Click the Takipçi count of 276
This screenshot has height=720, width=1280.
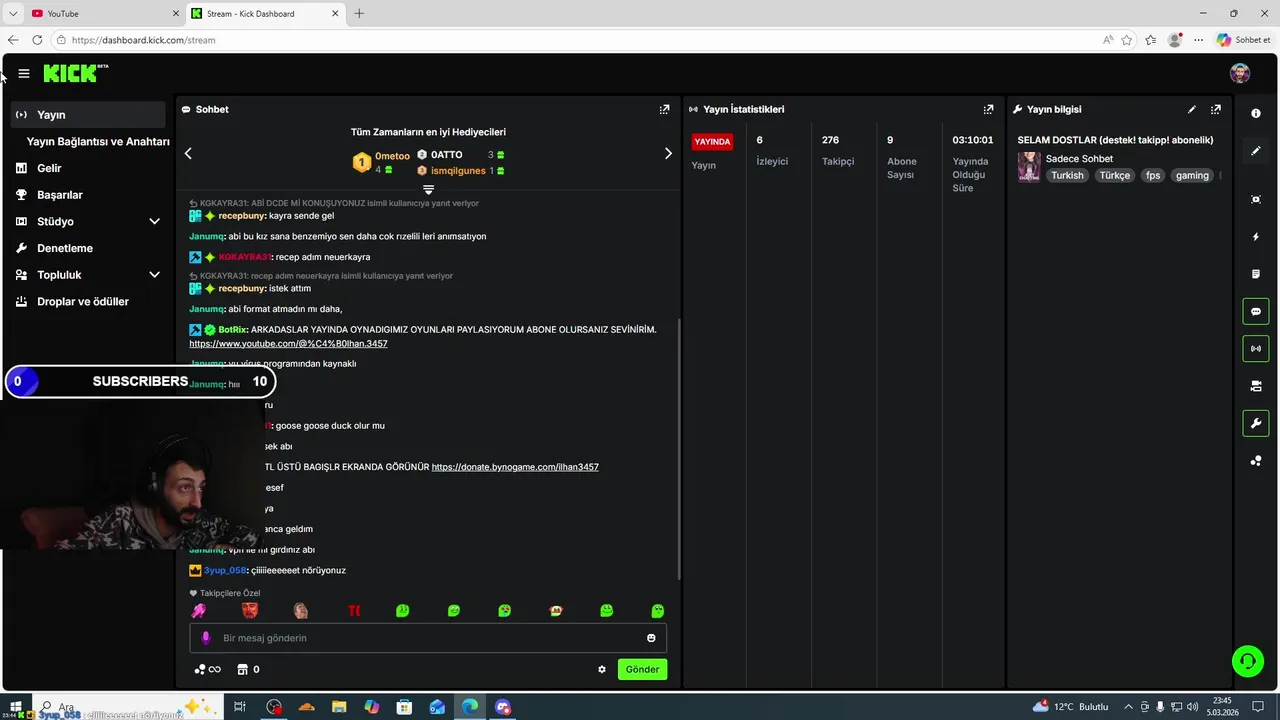[x=830, y=140]
